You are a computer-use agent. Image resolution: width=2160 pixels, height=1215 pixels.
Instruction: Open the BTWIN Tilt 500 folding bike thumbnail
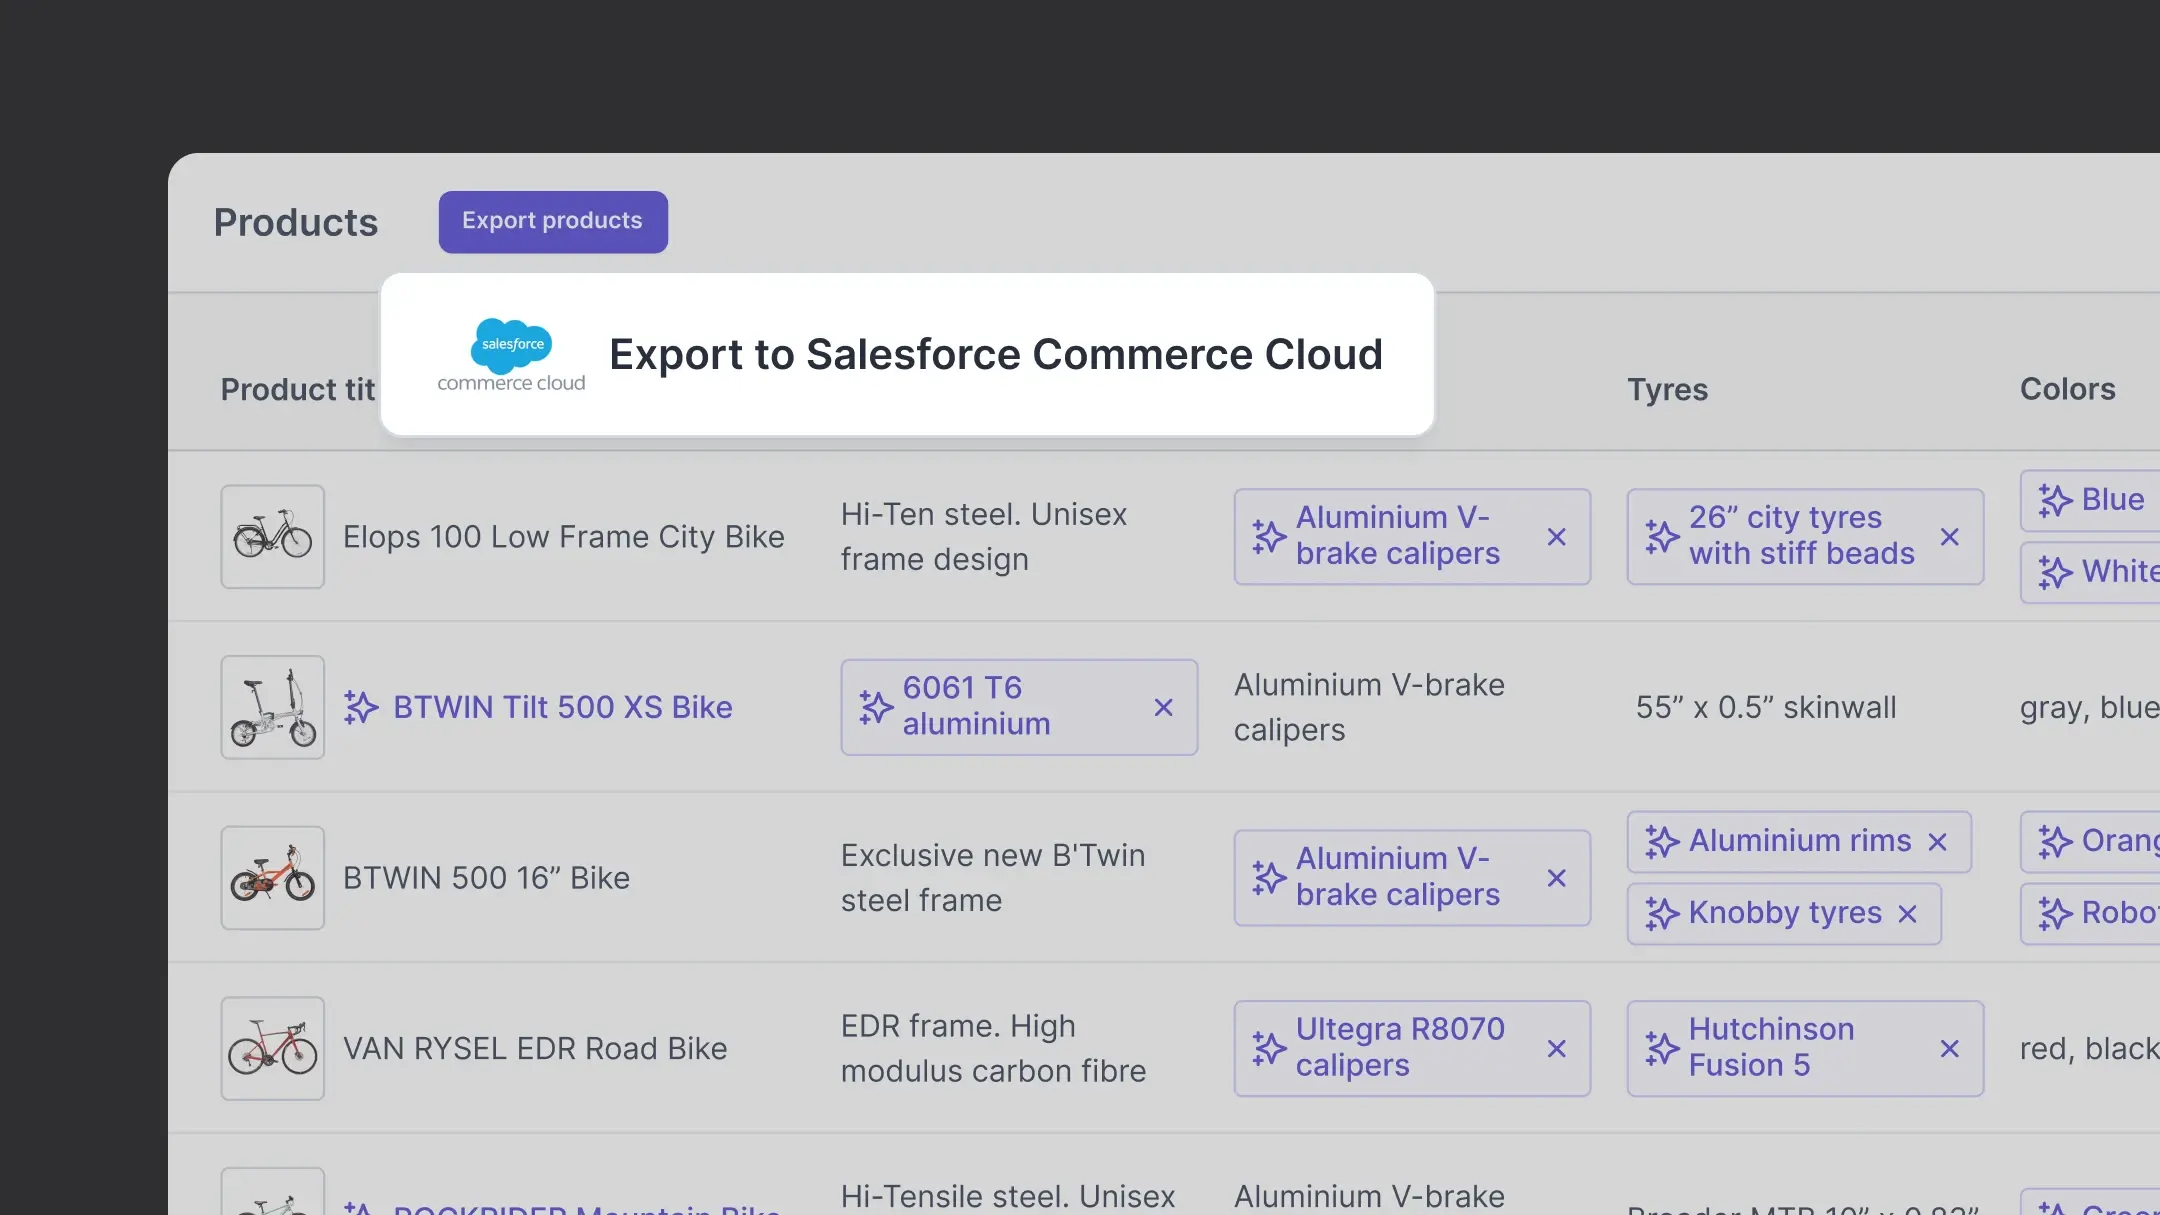pos(272,708)
